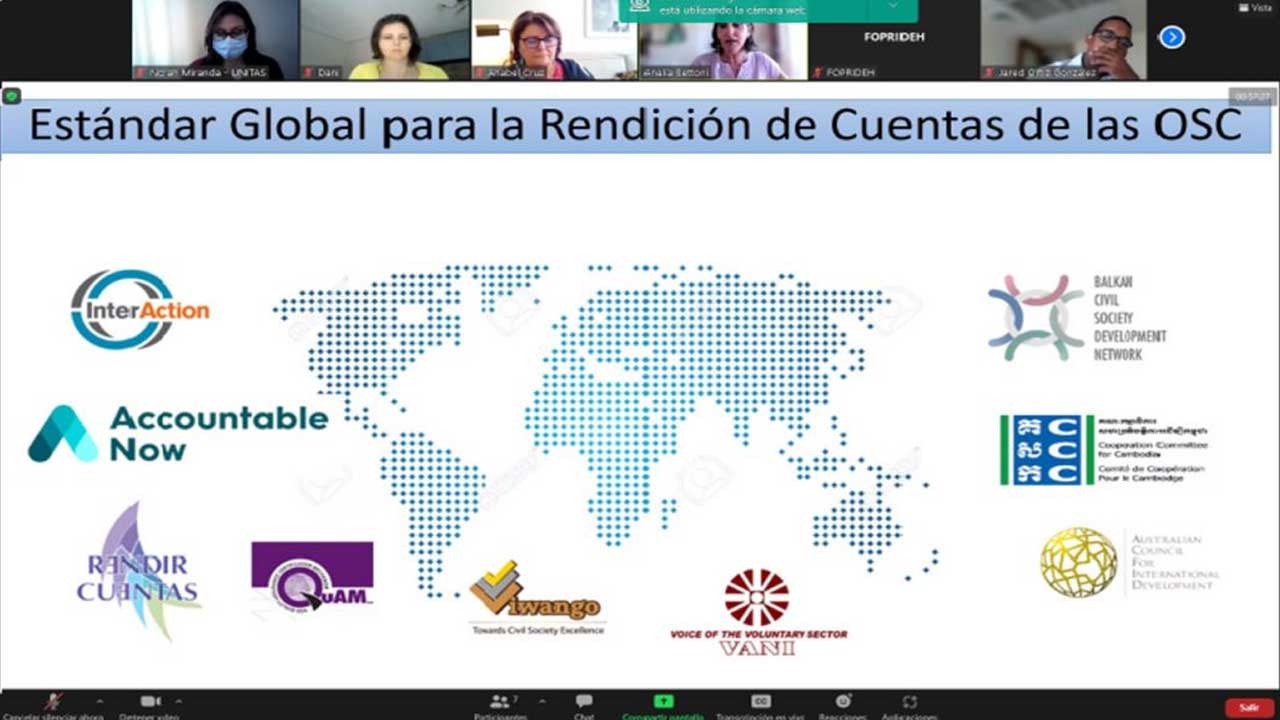Show next participants with blue arrow
1280x720 pixels.
coord(1172,38)
